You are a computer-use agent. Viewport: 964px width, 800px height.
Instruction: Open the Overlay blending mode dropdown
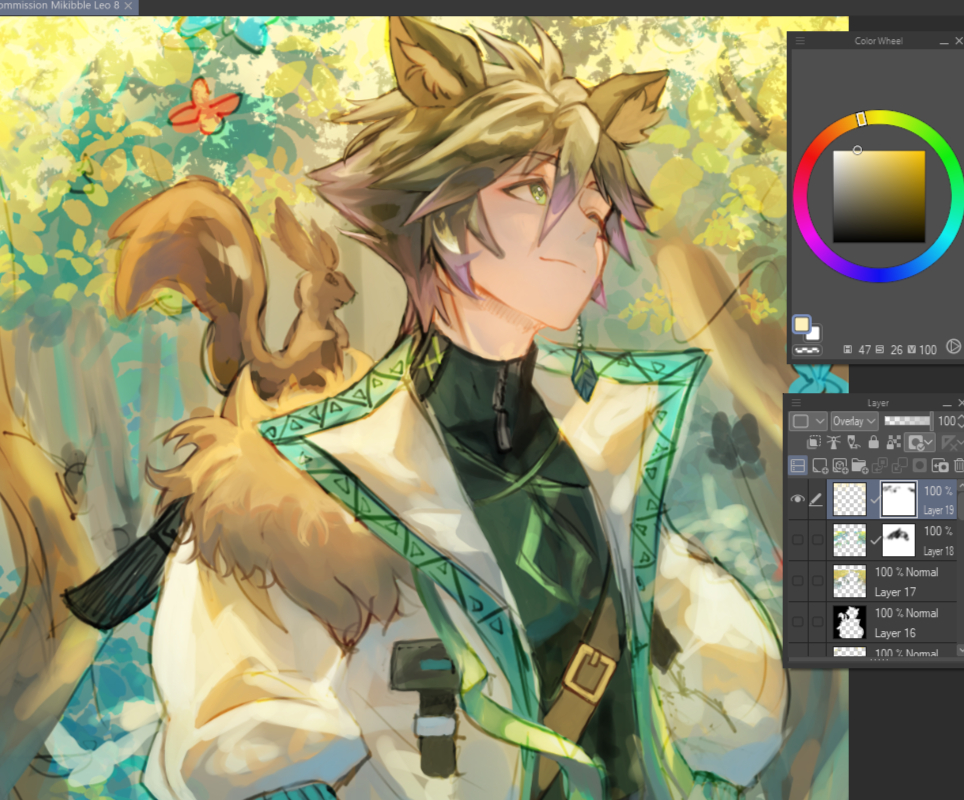tap(854, 421)
